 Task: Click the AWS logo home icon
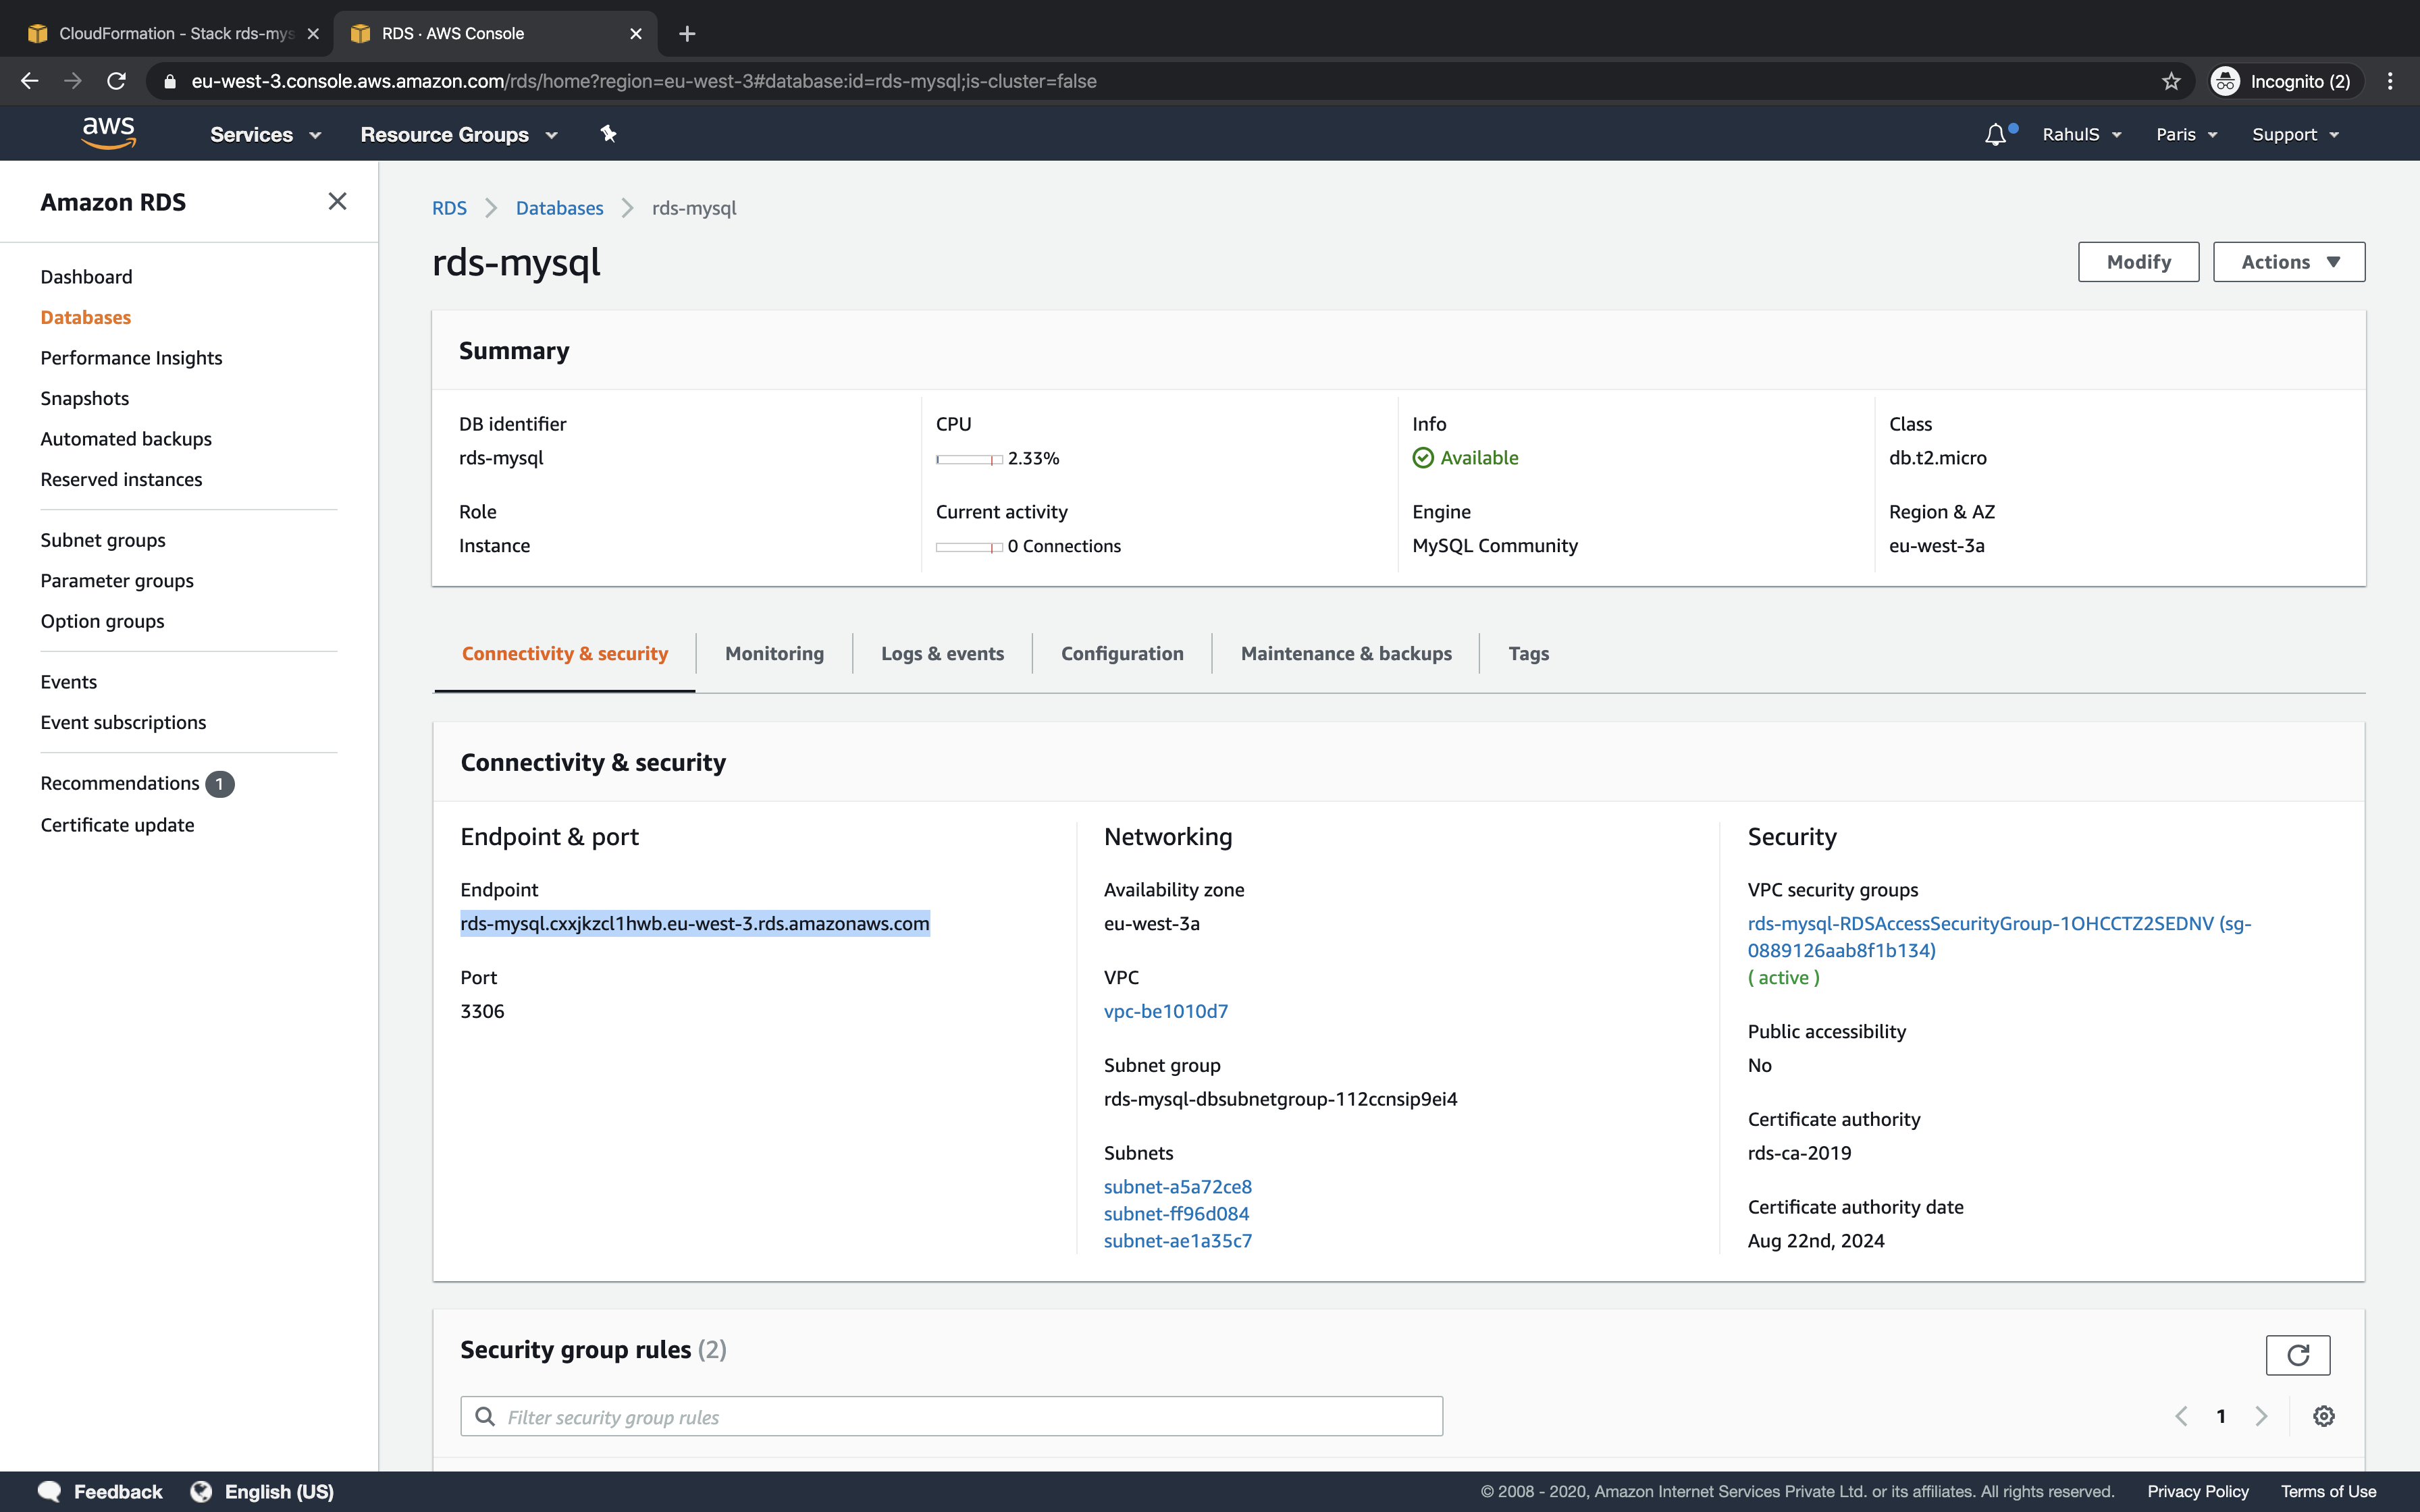(108, 133)
